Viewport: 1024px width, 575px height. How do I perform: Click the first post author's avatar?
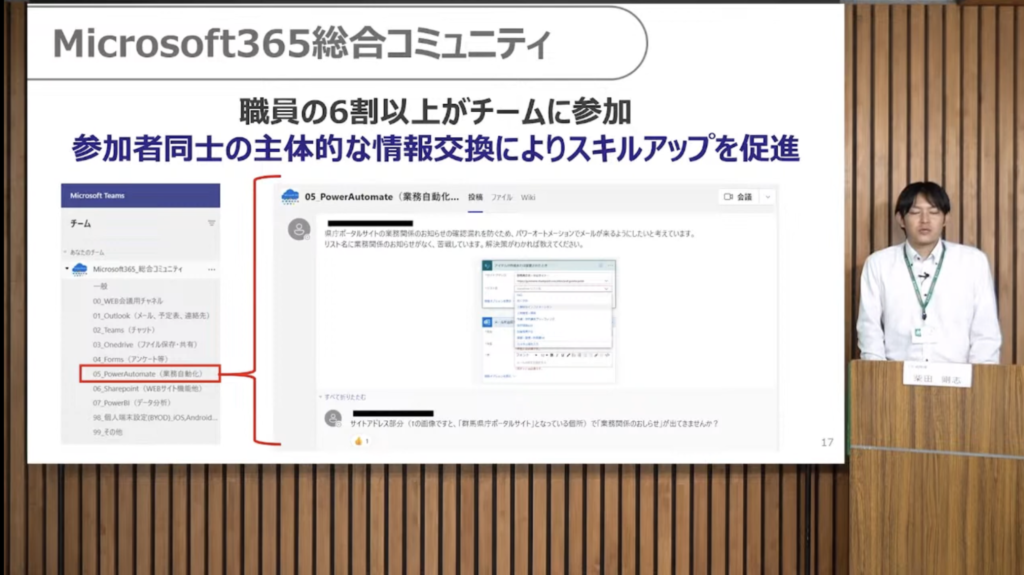click(299, 229)
